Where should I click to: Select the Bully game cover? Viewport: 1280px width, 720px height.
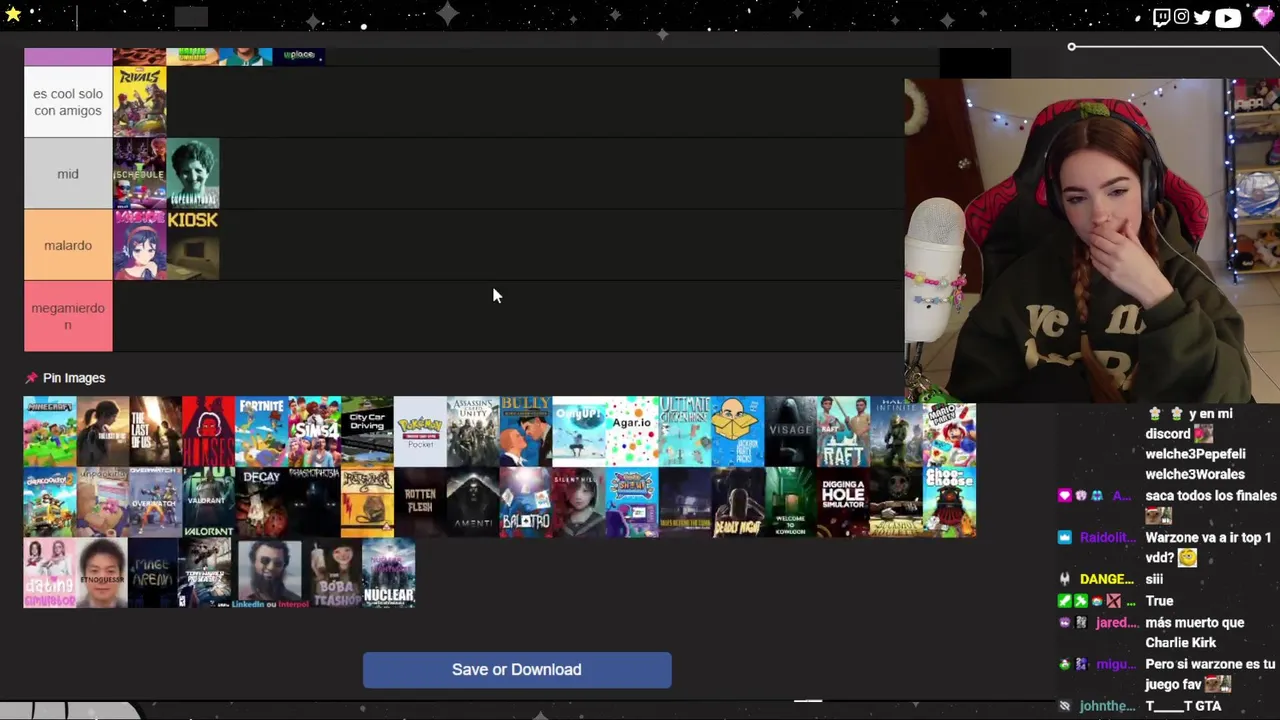(526, 432)
